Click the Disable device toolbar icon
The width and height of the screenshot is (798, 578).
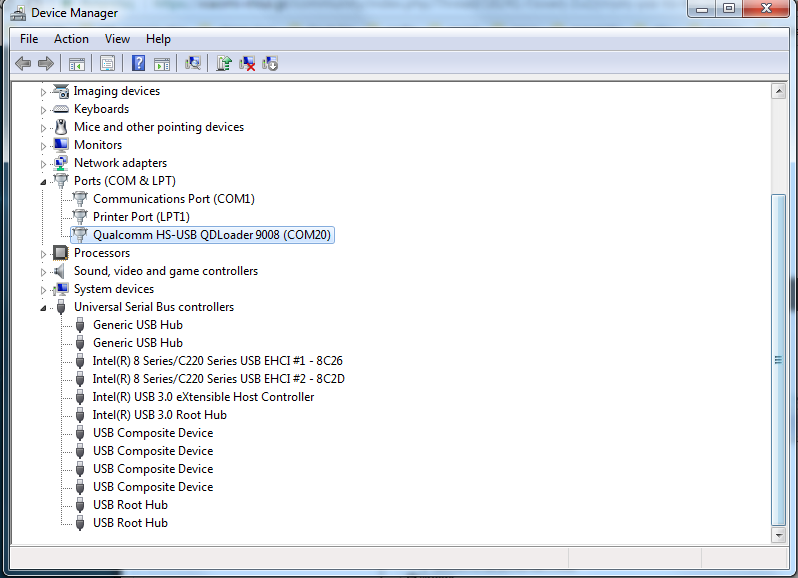click(270, 63)
